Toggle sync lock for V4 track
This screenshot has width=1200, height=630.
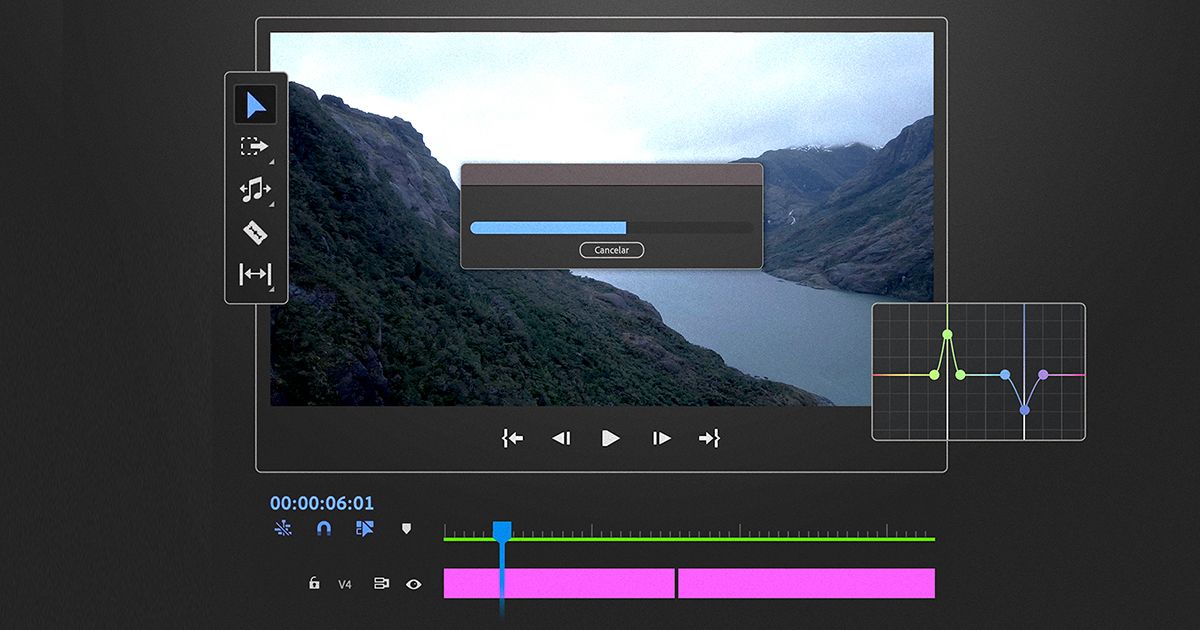pos(381,583)
